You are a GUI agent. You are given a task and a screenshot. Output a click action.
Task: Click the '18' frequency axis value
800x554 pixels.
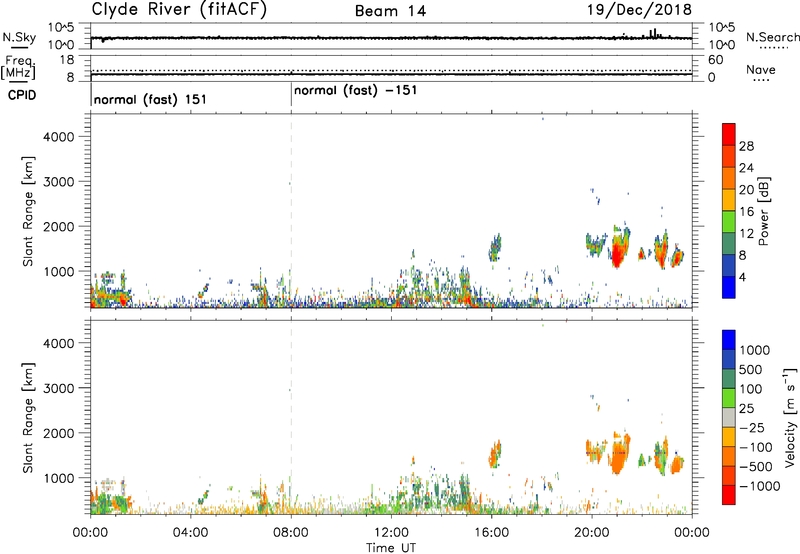(67, 60)
